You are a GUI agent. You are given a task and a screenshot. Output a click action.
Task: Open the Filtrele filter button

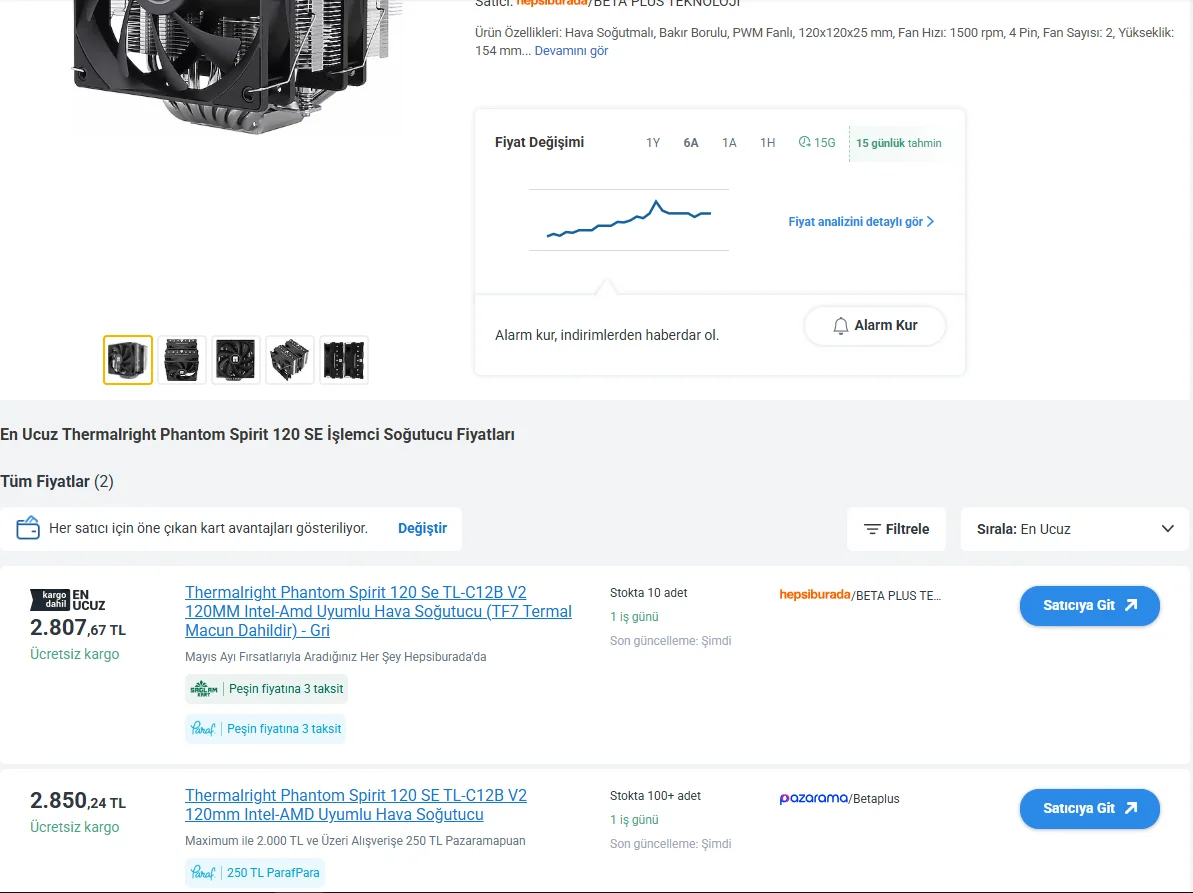coord(896,529)
